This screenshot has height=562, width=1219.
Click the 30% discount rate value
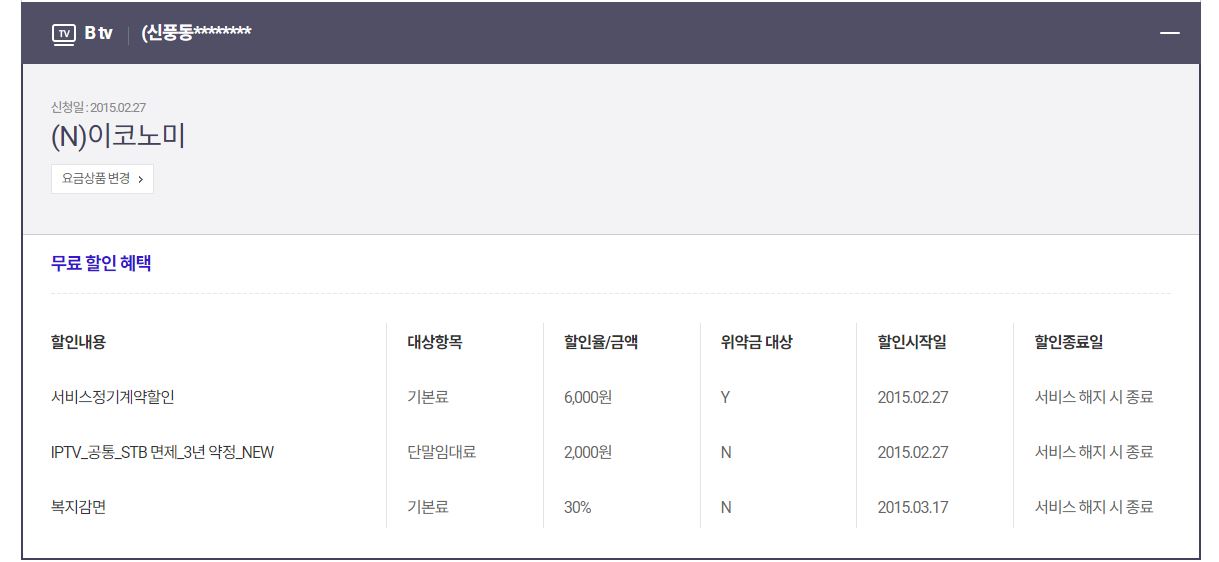[577, 507]
